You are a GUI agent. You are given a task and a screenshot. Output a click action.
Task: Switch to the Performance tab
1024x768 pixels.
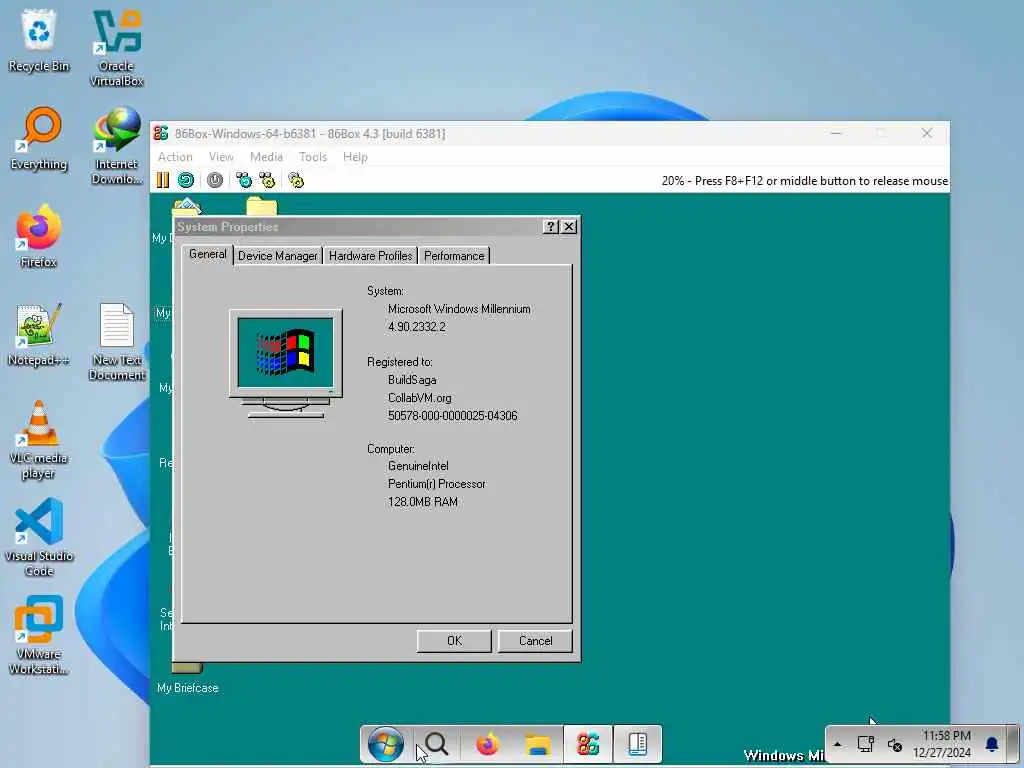[454, 256]
